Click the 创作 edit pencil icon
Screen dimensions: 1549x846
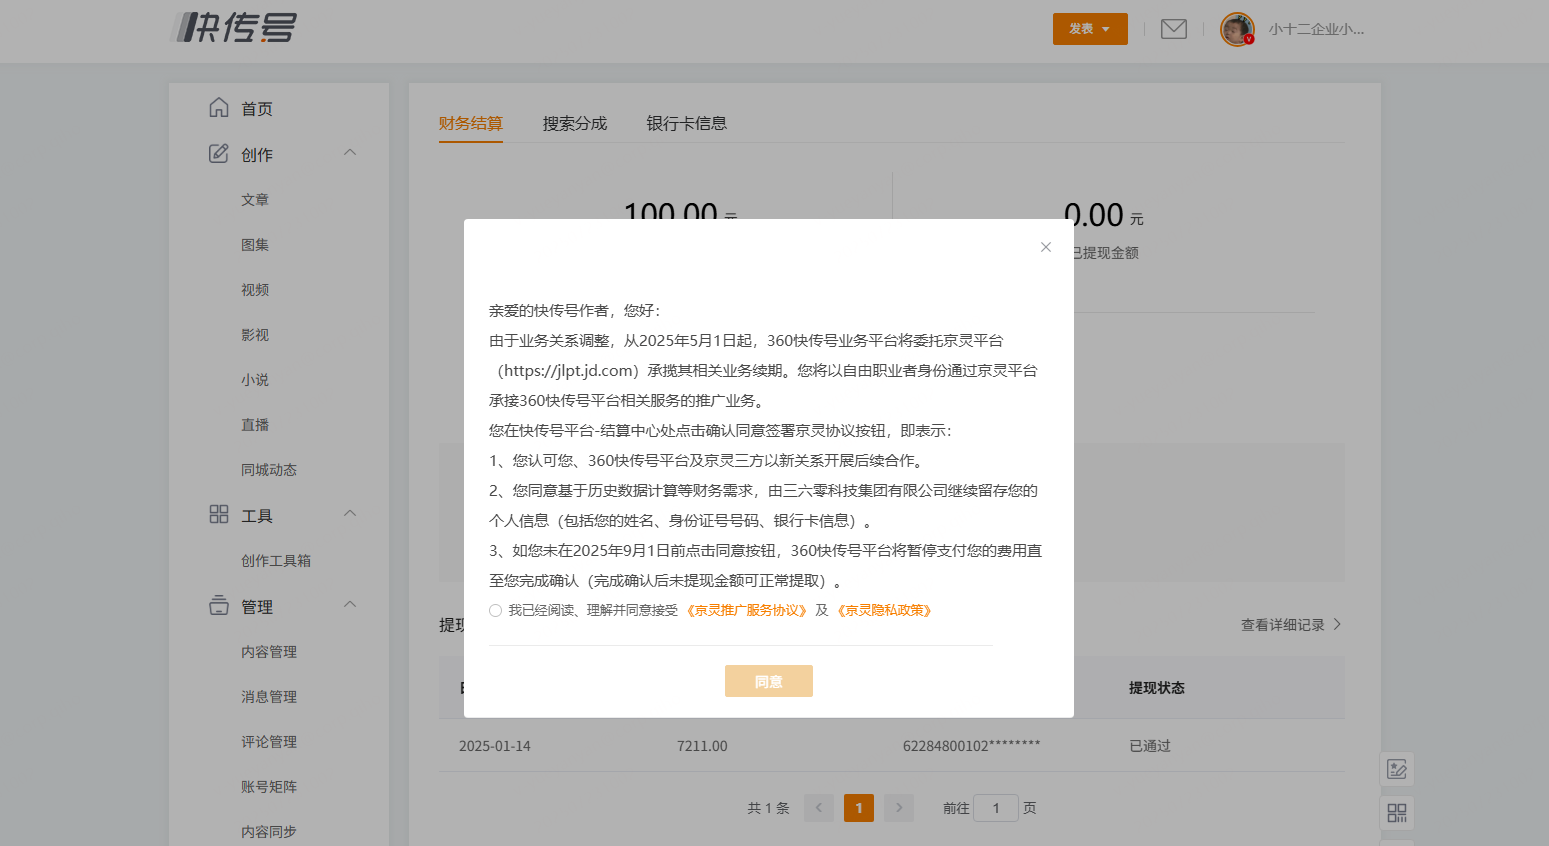[x=219, y=153]
